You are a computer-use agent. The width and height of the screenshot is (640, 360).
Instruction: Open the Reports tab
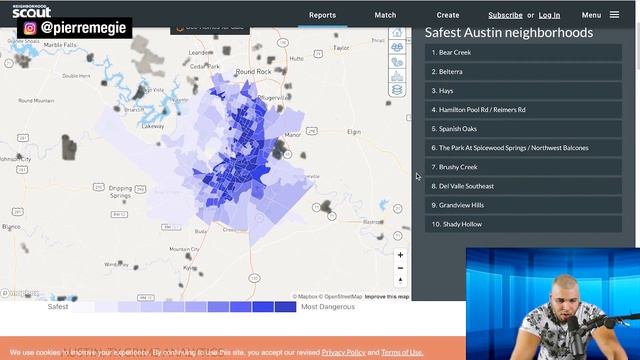click(x=322, y=15)
